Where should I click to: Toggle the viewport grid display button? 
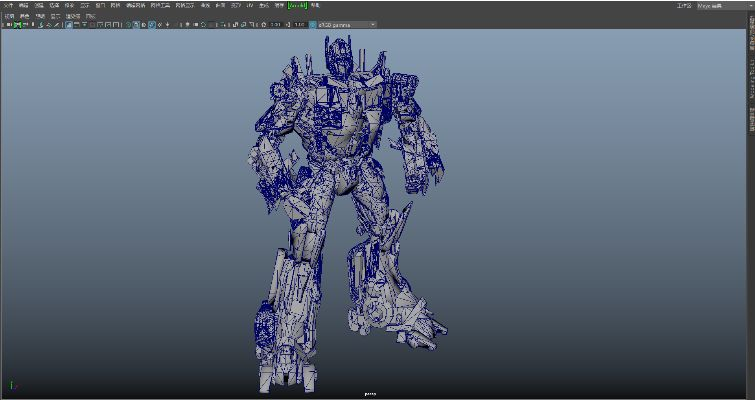[69, 24]
